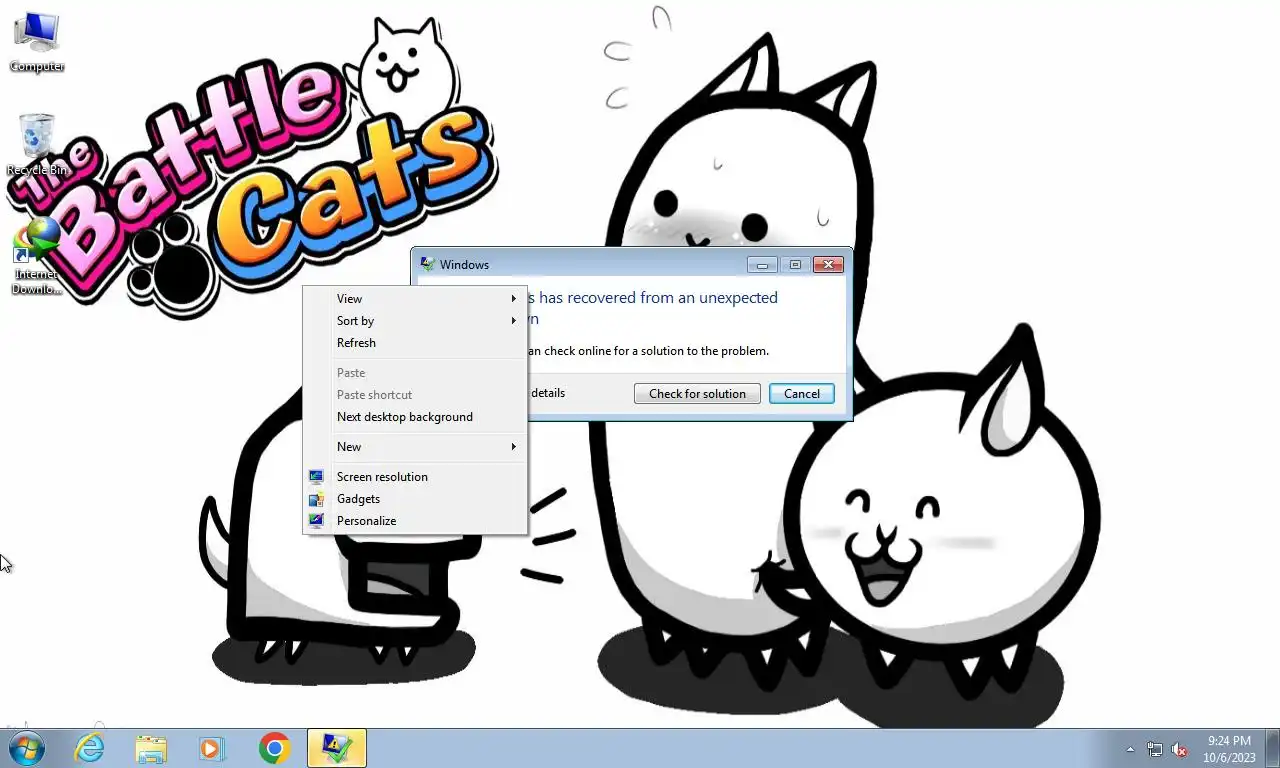The image size is (1280, 768).
Task: Minimize the Windows error dialog
Action: [x=762, y=265]
